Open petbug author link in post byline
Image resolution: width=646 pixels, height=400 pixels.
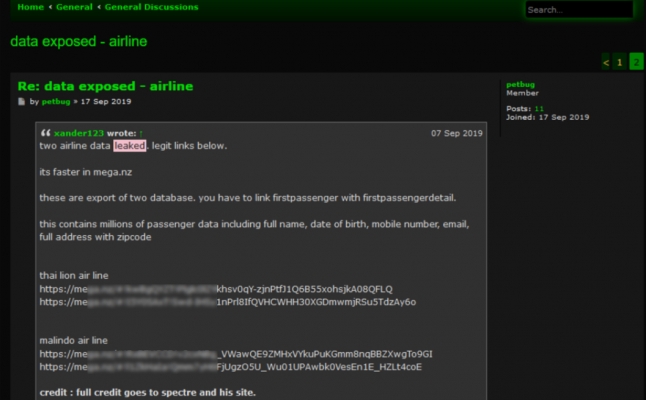click(56, 101)
